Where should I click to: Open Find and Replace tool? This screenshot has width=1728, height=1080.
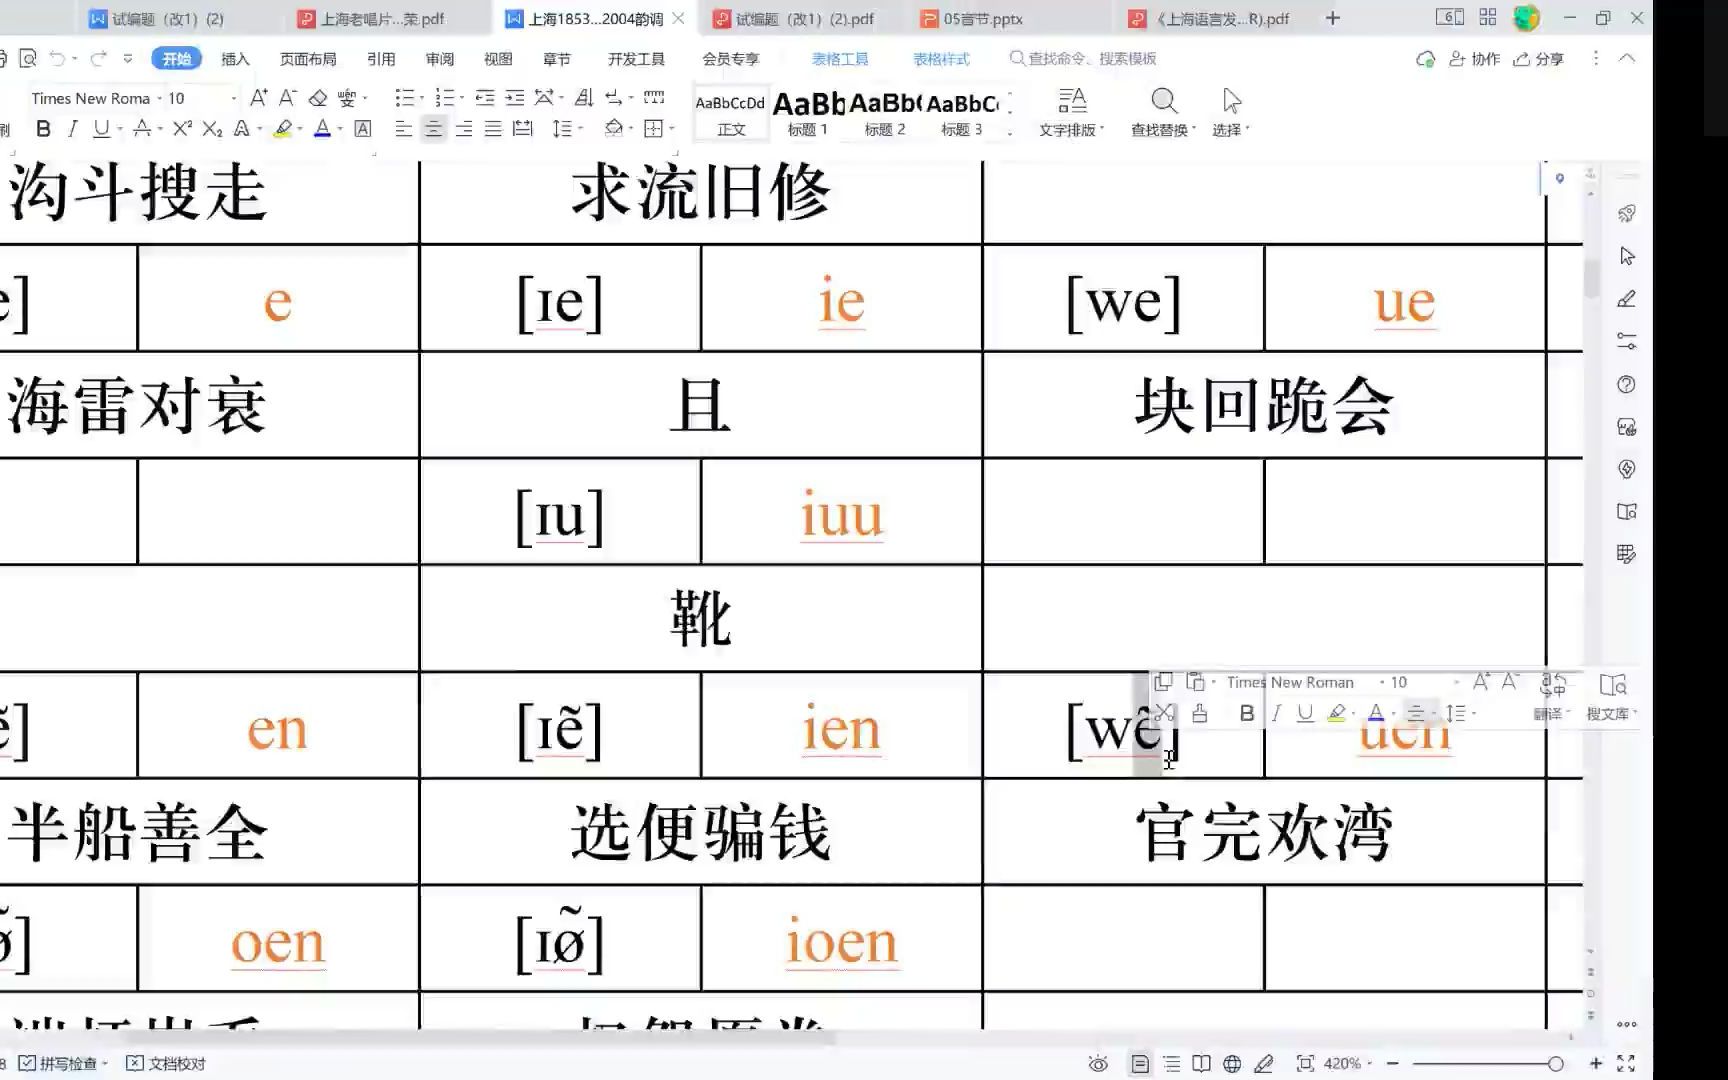1163,112
